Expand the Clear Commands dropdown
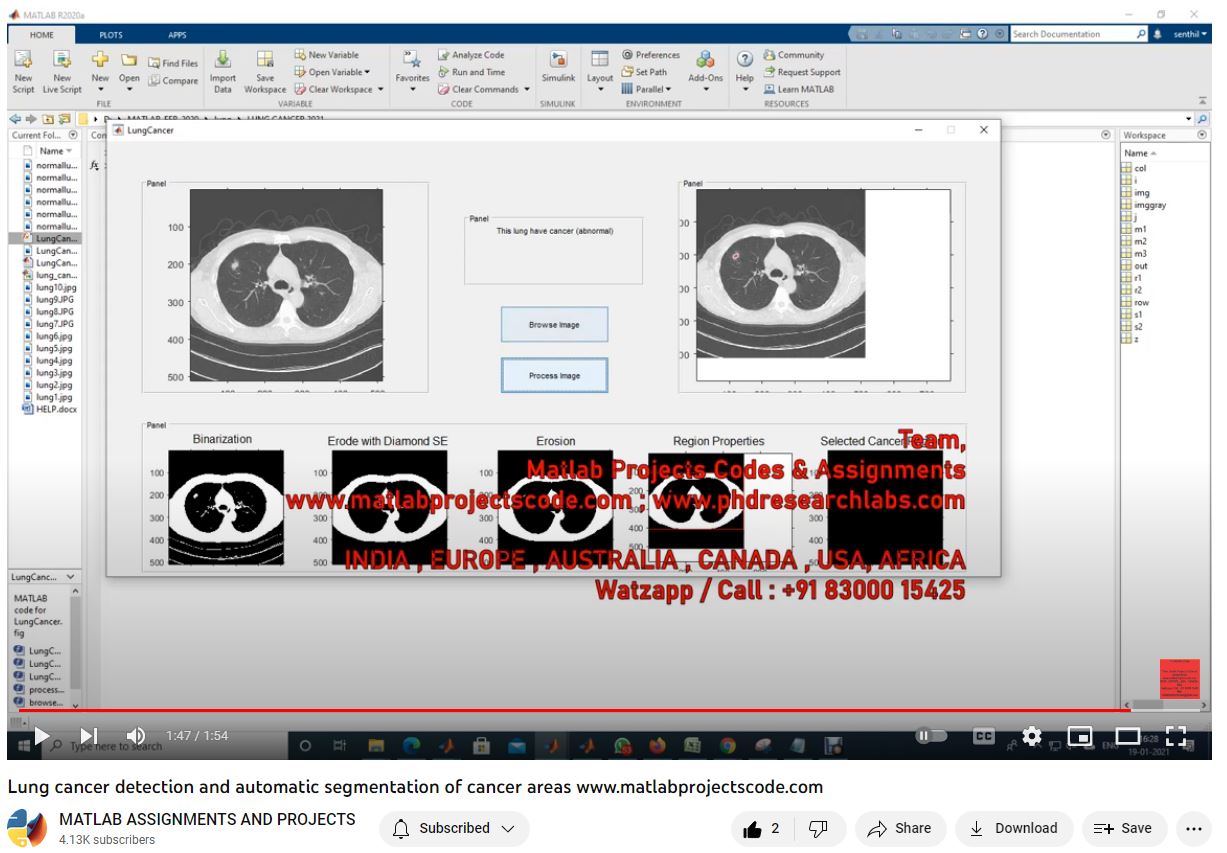Viewport: 1227px width, 853px height. click(527, 89)
